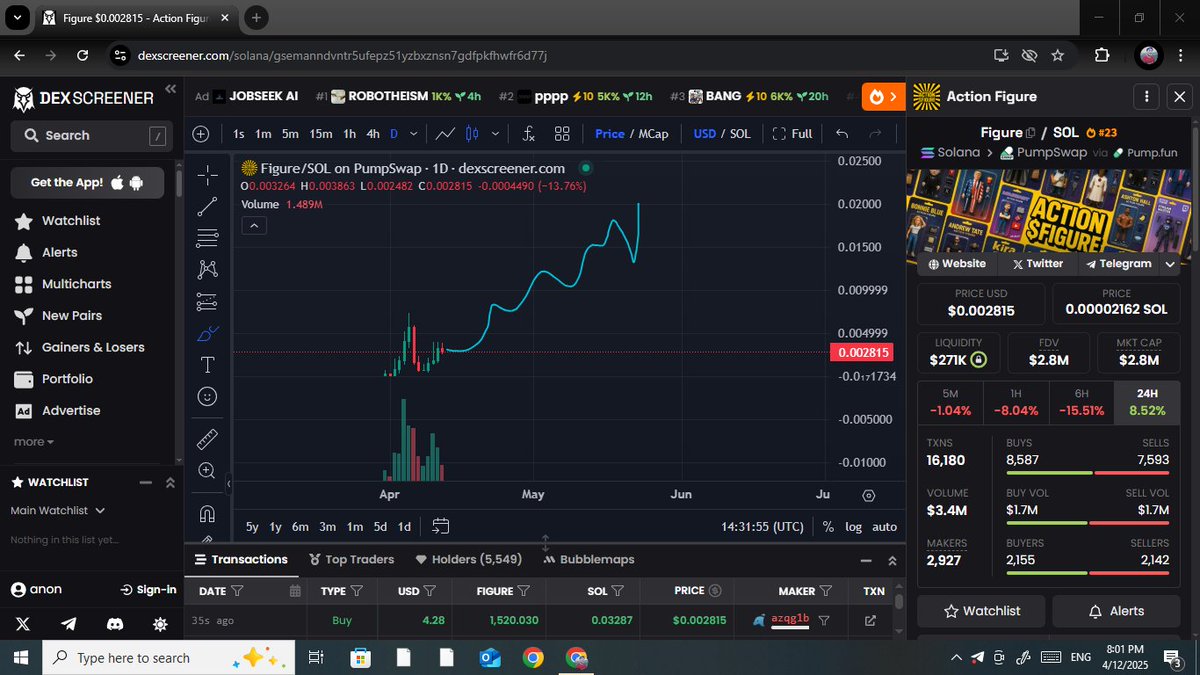Open Google Chrome from Windows taskbar
Image resolution: width=1200 pixels, height=675 pixels.
tap(532, 657)
